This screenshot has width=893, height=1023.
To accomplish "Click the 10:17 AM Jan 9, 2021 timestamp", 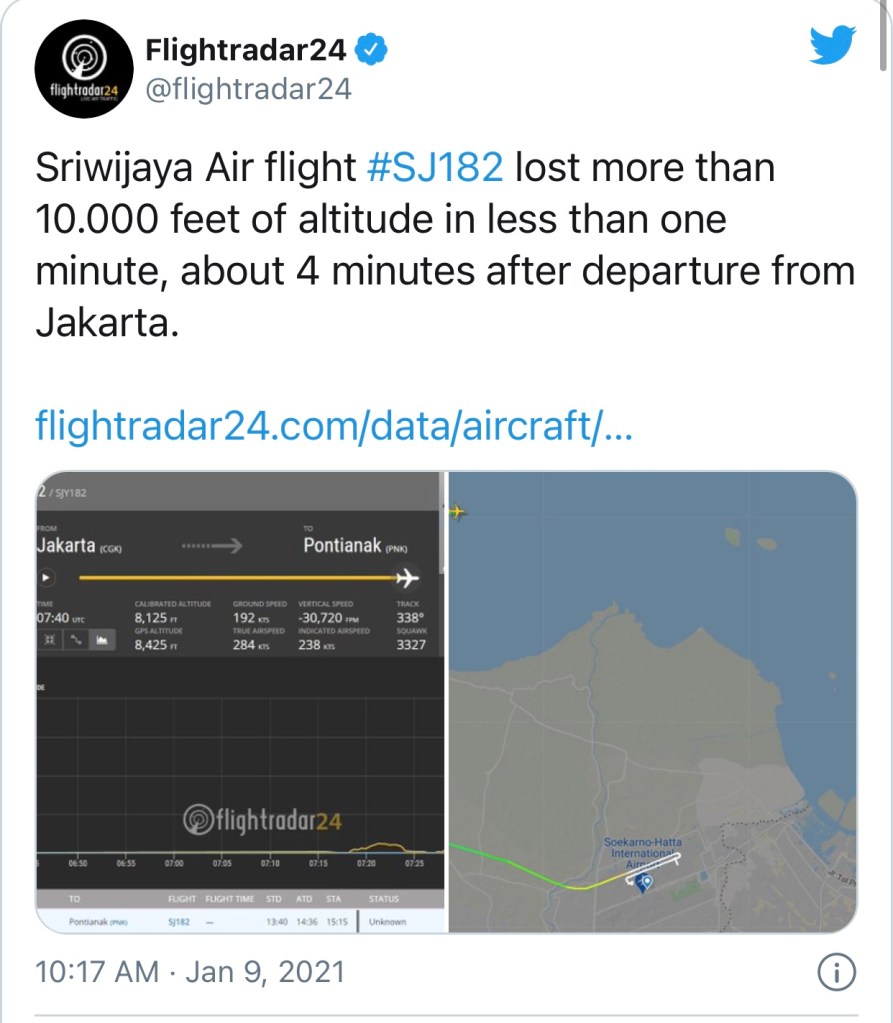I will [x=190, y=971].
